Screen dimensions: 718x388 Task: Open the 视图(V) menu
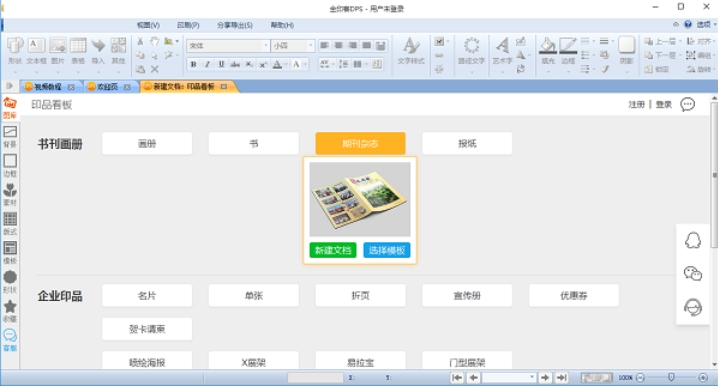[148, 25]
